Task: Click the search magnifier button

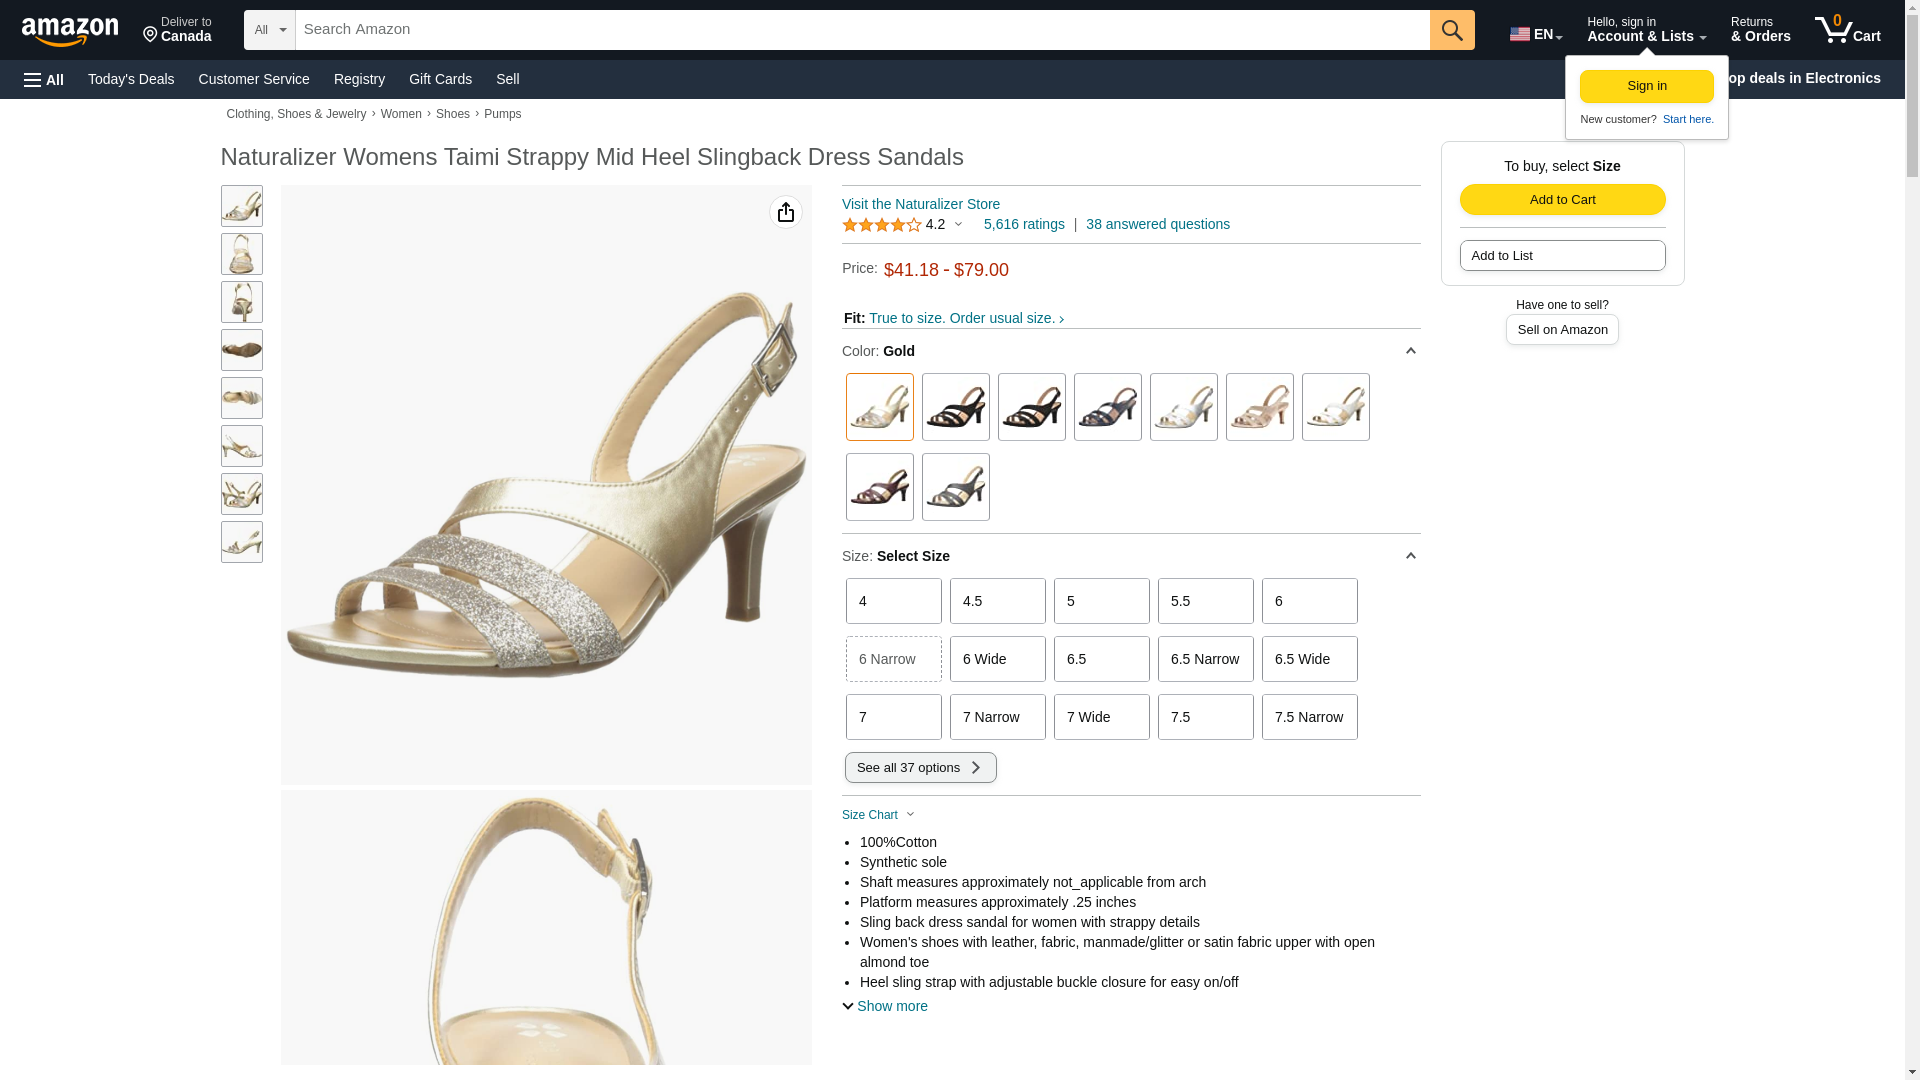Action: tap(1451, 30)
